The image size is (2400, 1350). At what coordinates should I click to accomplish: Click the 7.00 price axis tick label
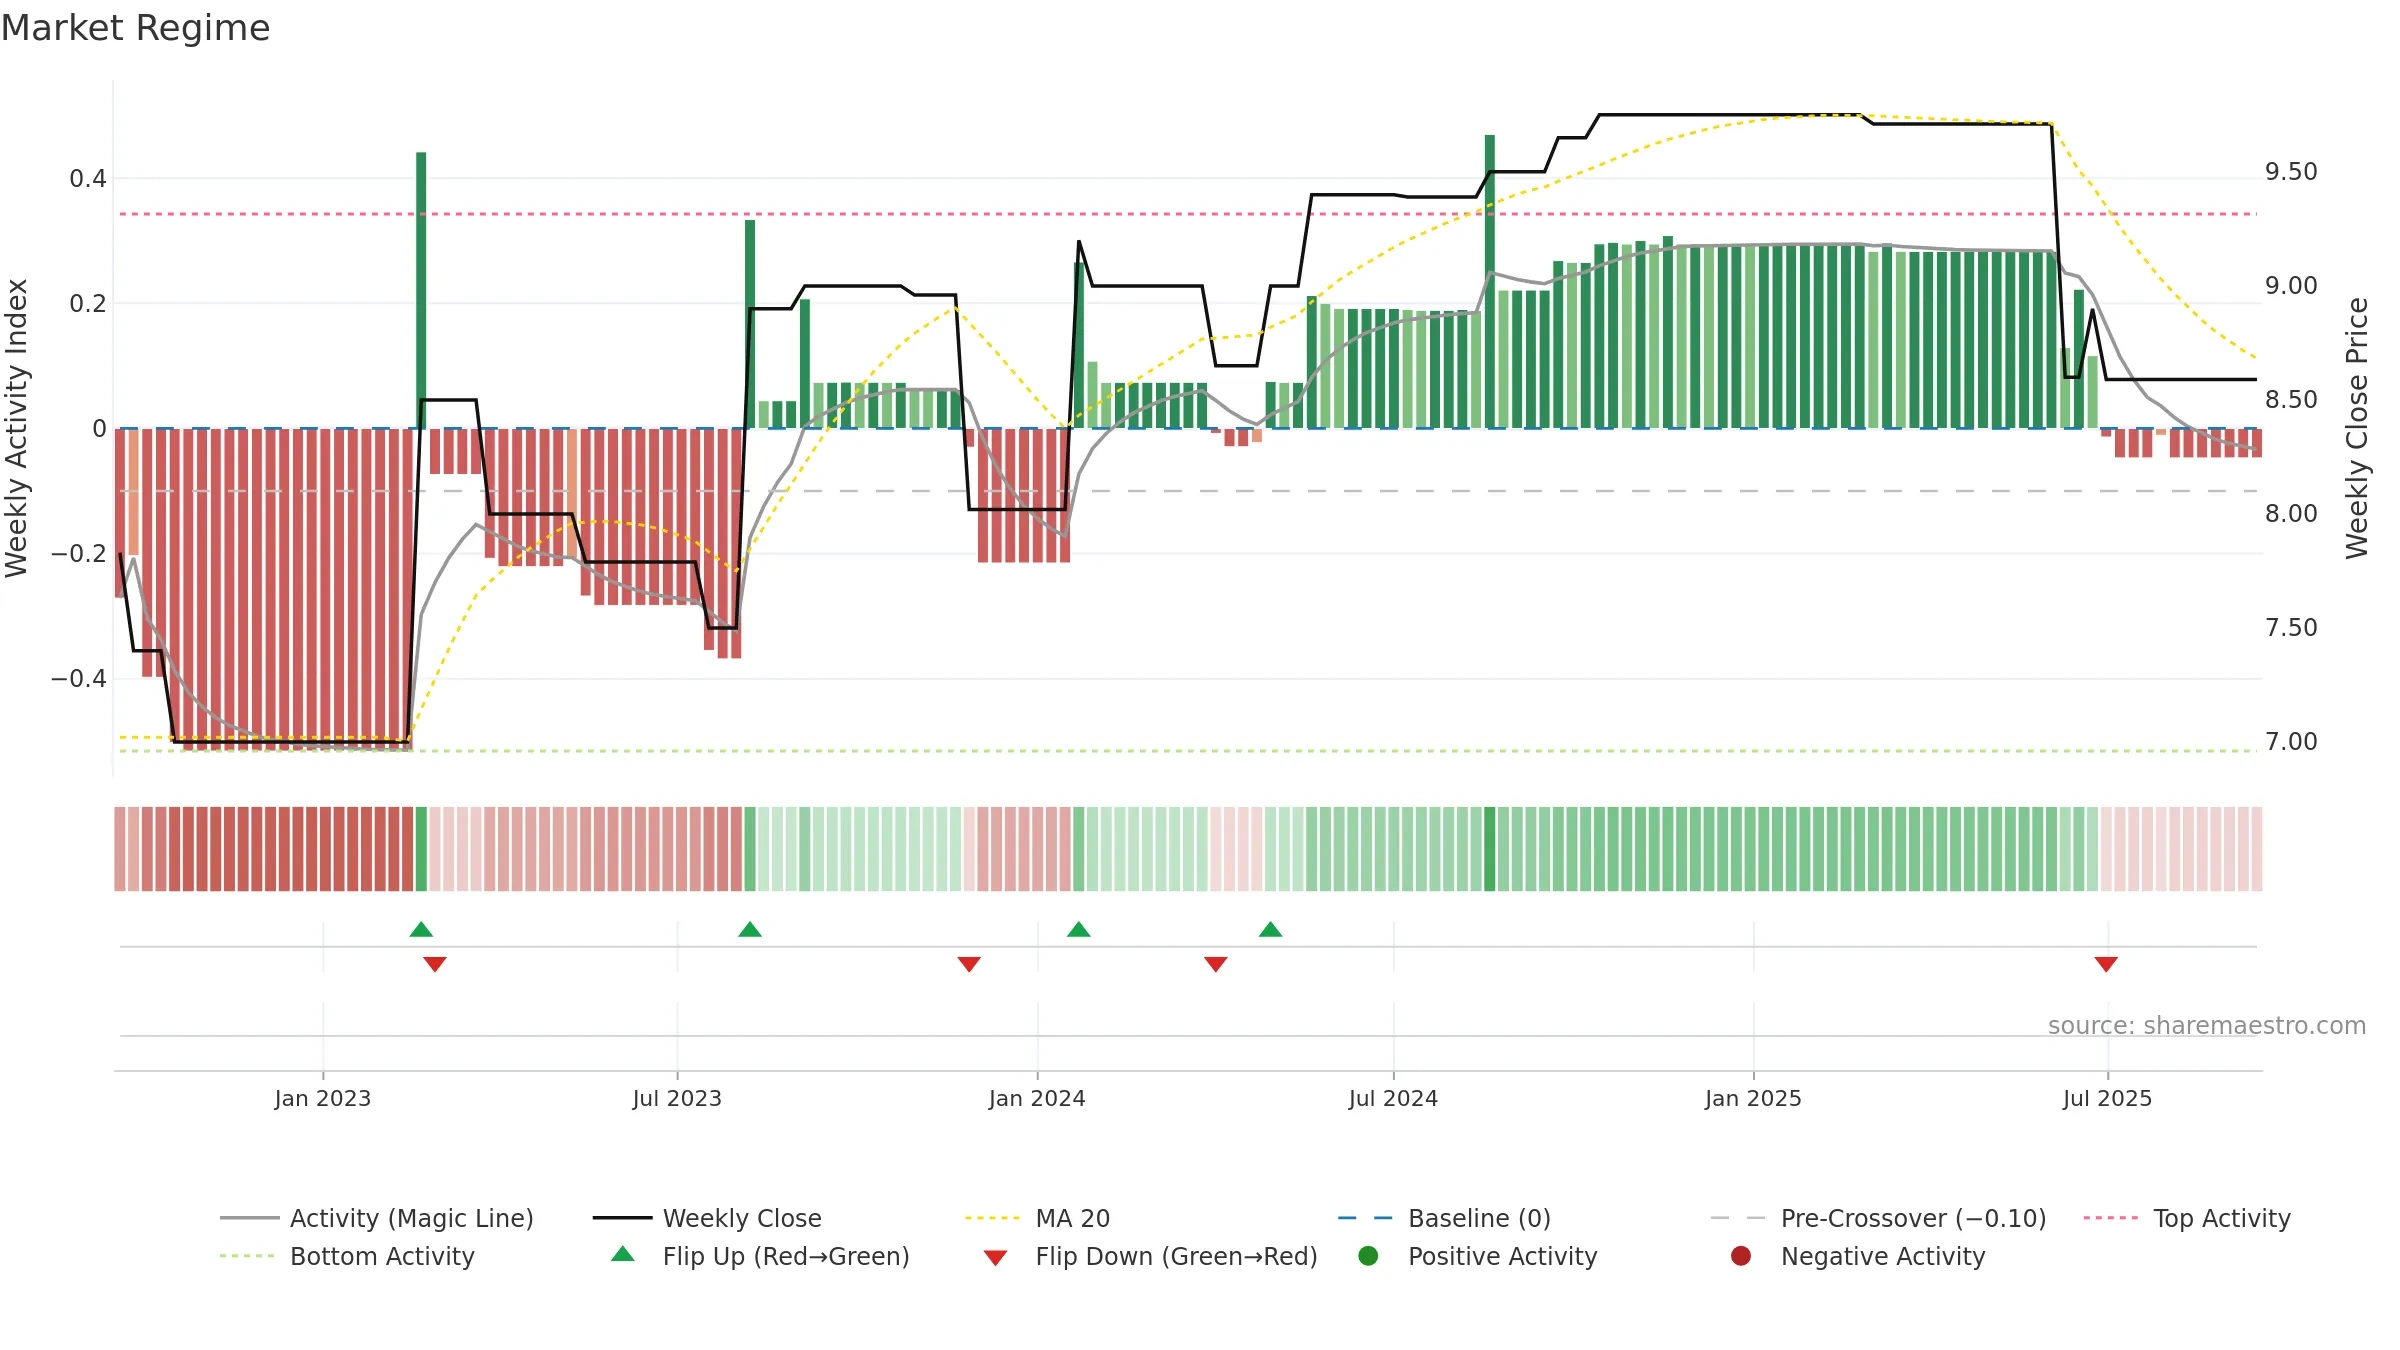(x=2291, y=742)
